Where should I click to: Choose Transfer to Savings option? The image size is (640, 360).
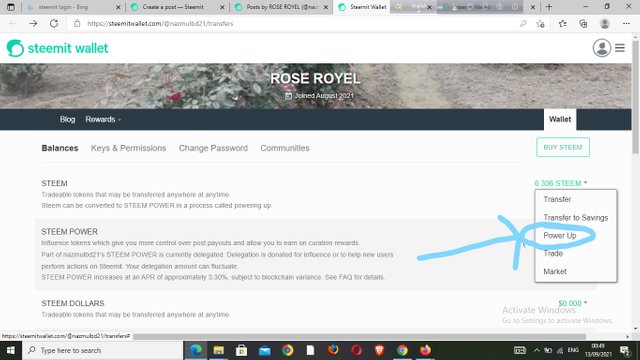576,218
